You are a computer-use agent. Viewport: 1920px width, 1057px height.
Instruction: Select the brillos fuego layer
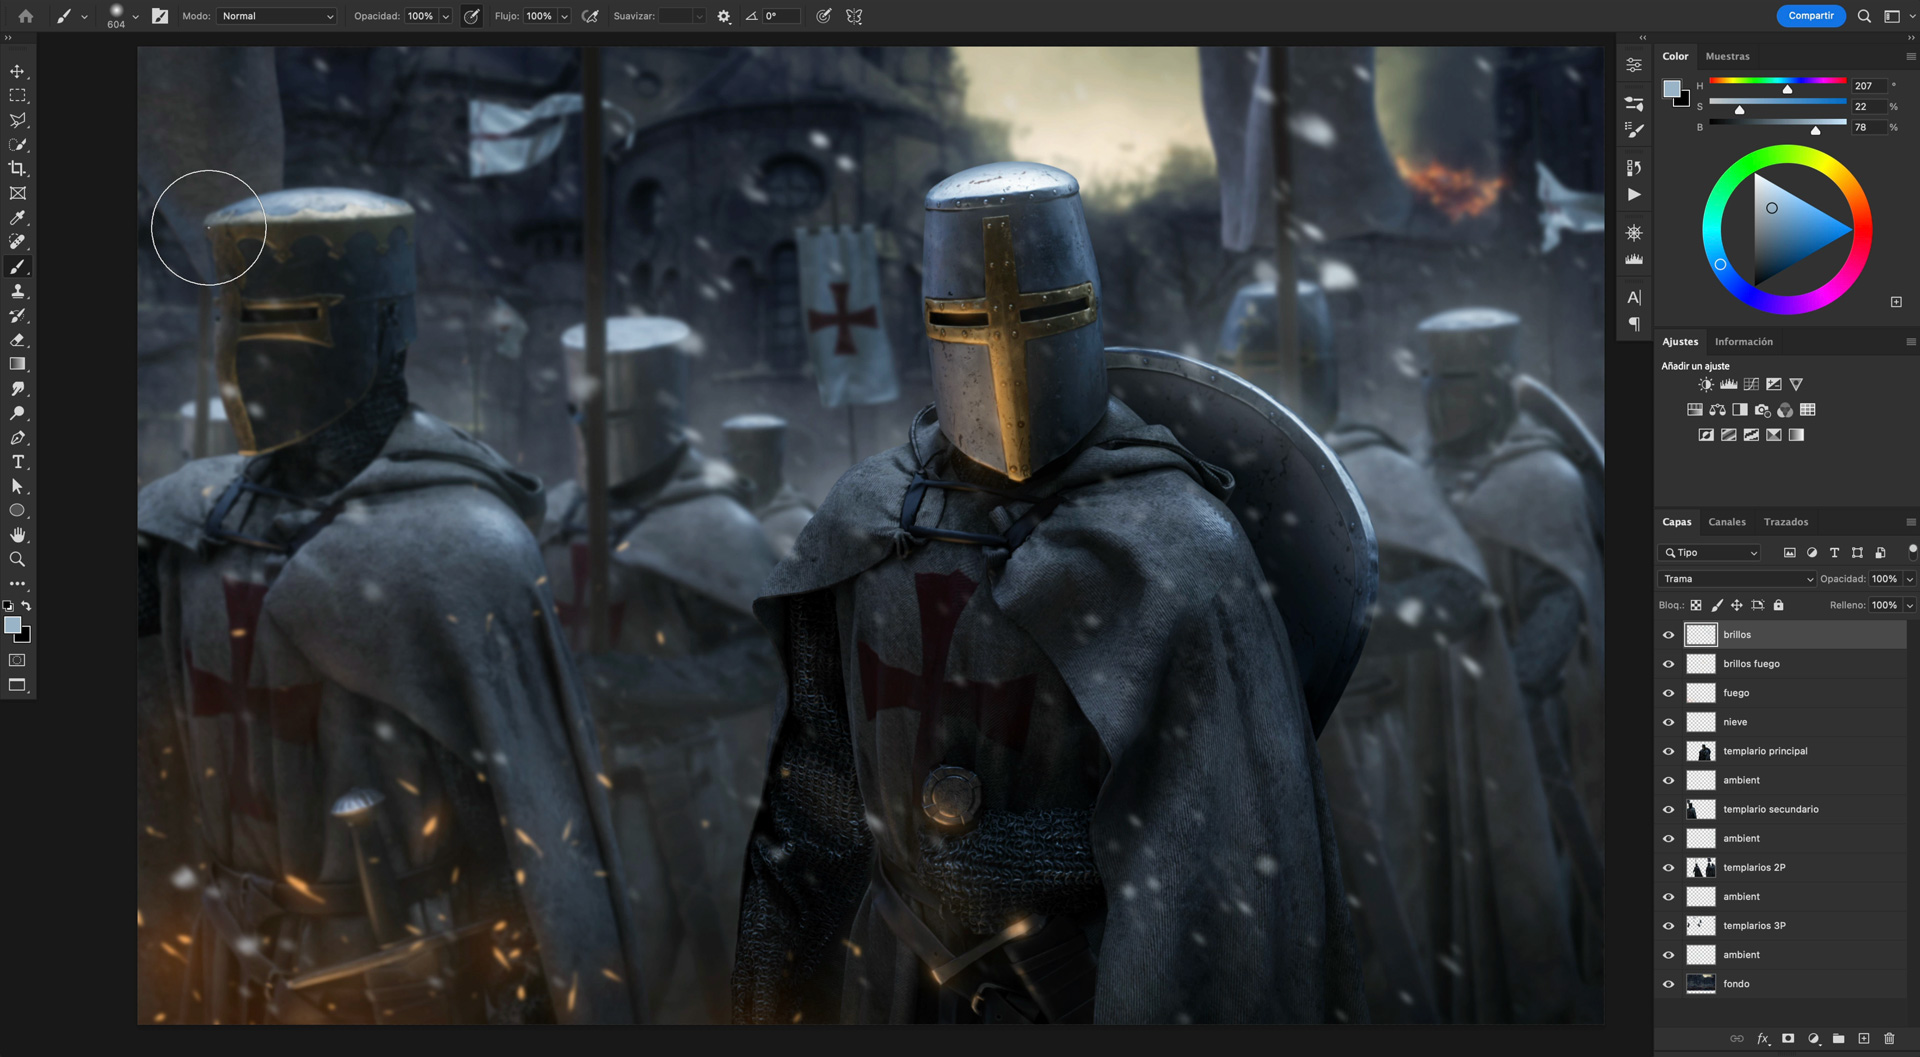click(1751, 664)
